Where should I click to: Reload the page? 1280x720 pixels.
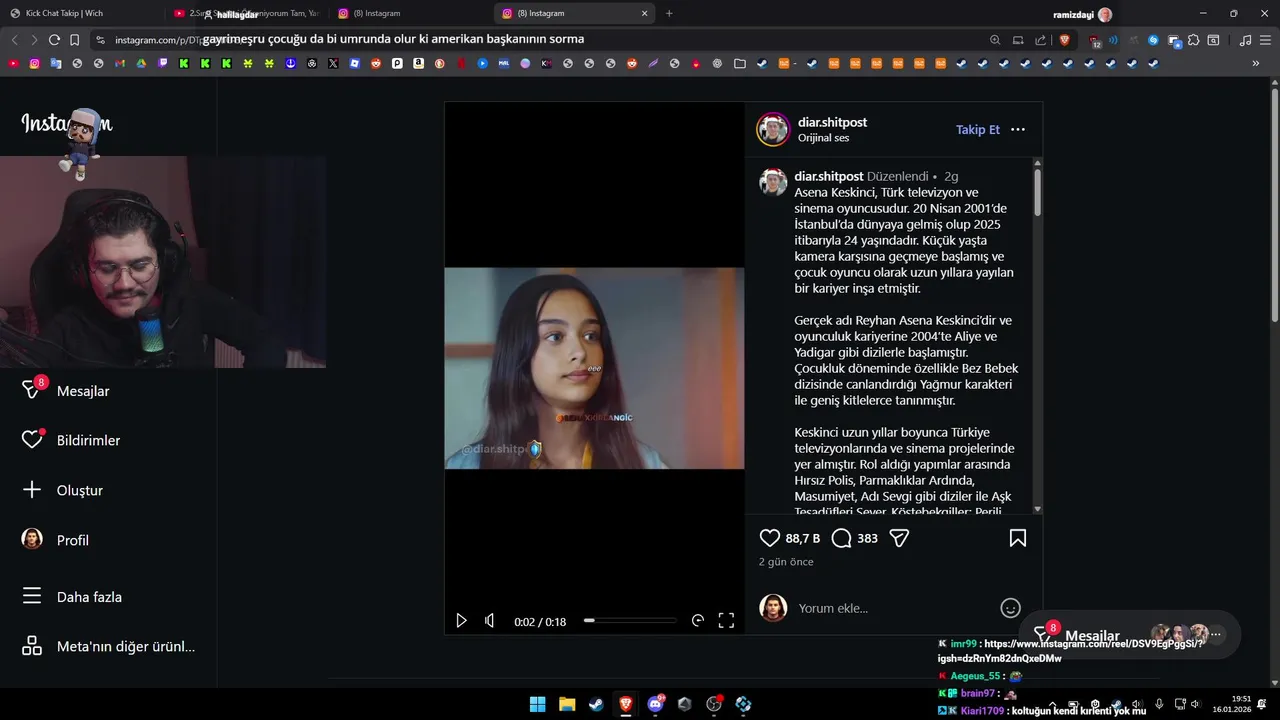54,40
